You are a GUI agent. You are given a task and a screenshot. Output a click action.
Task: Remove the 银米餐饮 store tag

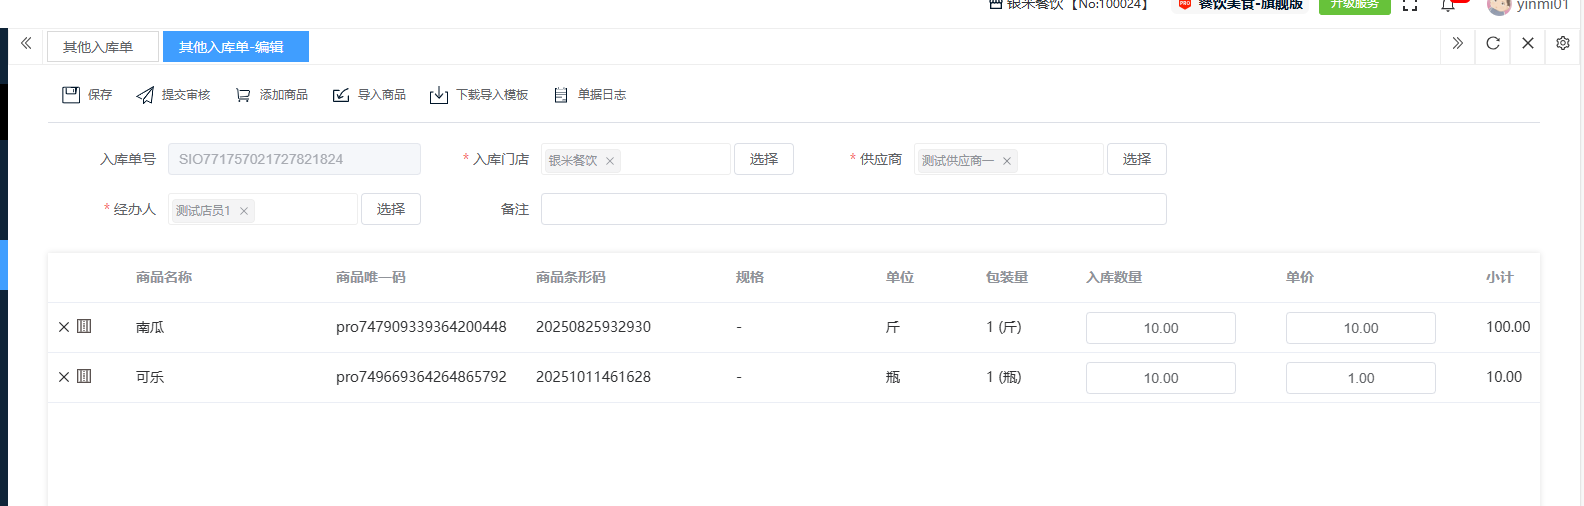coord(610,161)
